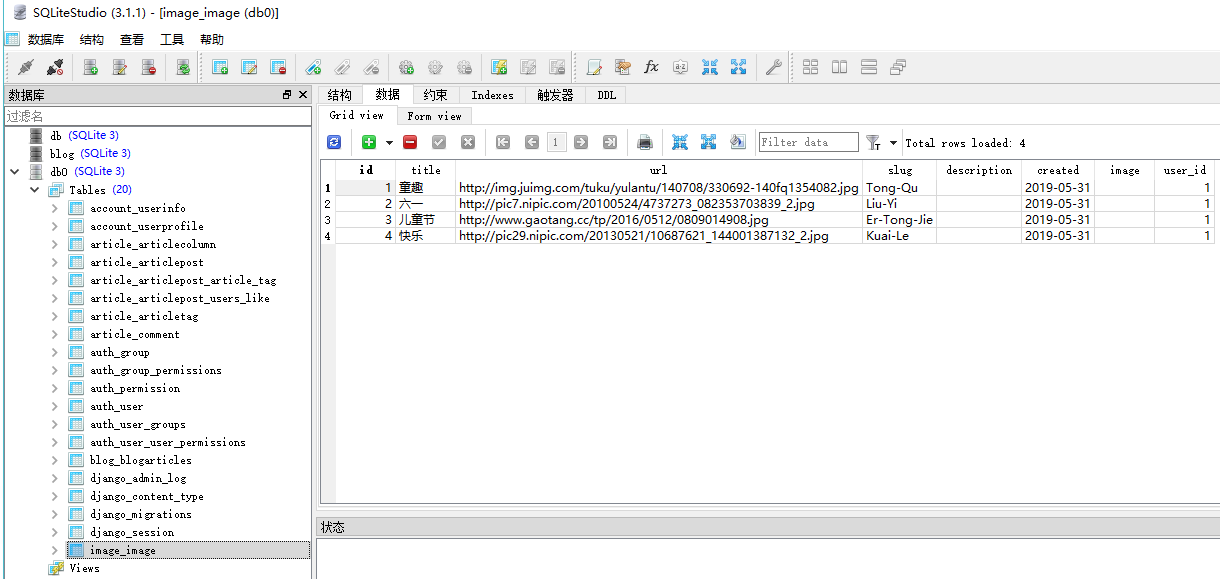Viewport: 1220px width, 579px height.
Task: Delete selected row with red minus icon
Action: coord(410,142)
